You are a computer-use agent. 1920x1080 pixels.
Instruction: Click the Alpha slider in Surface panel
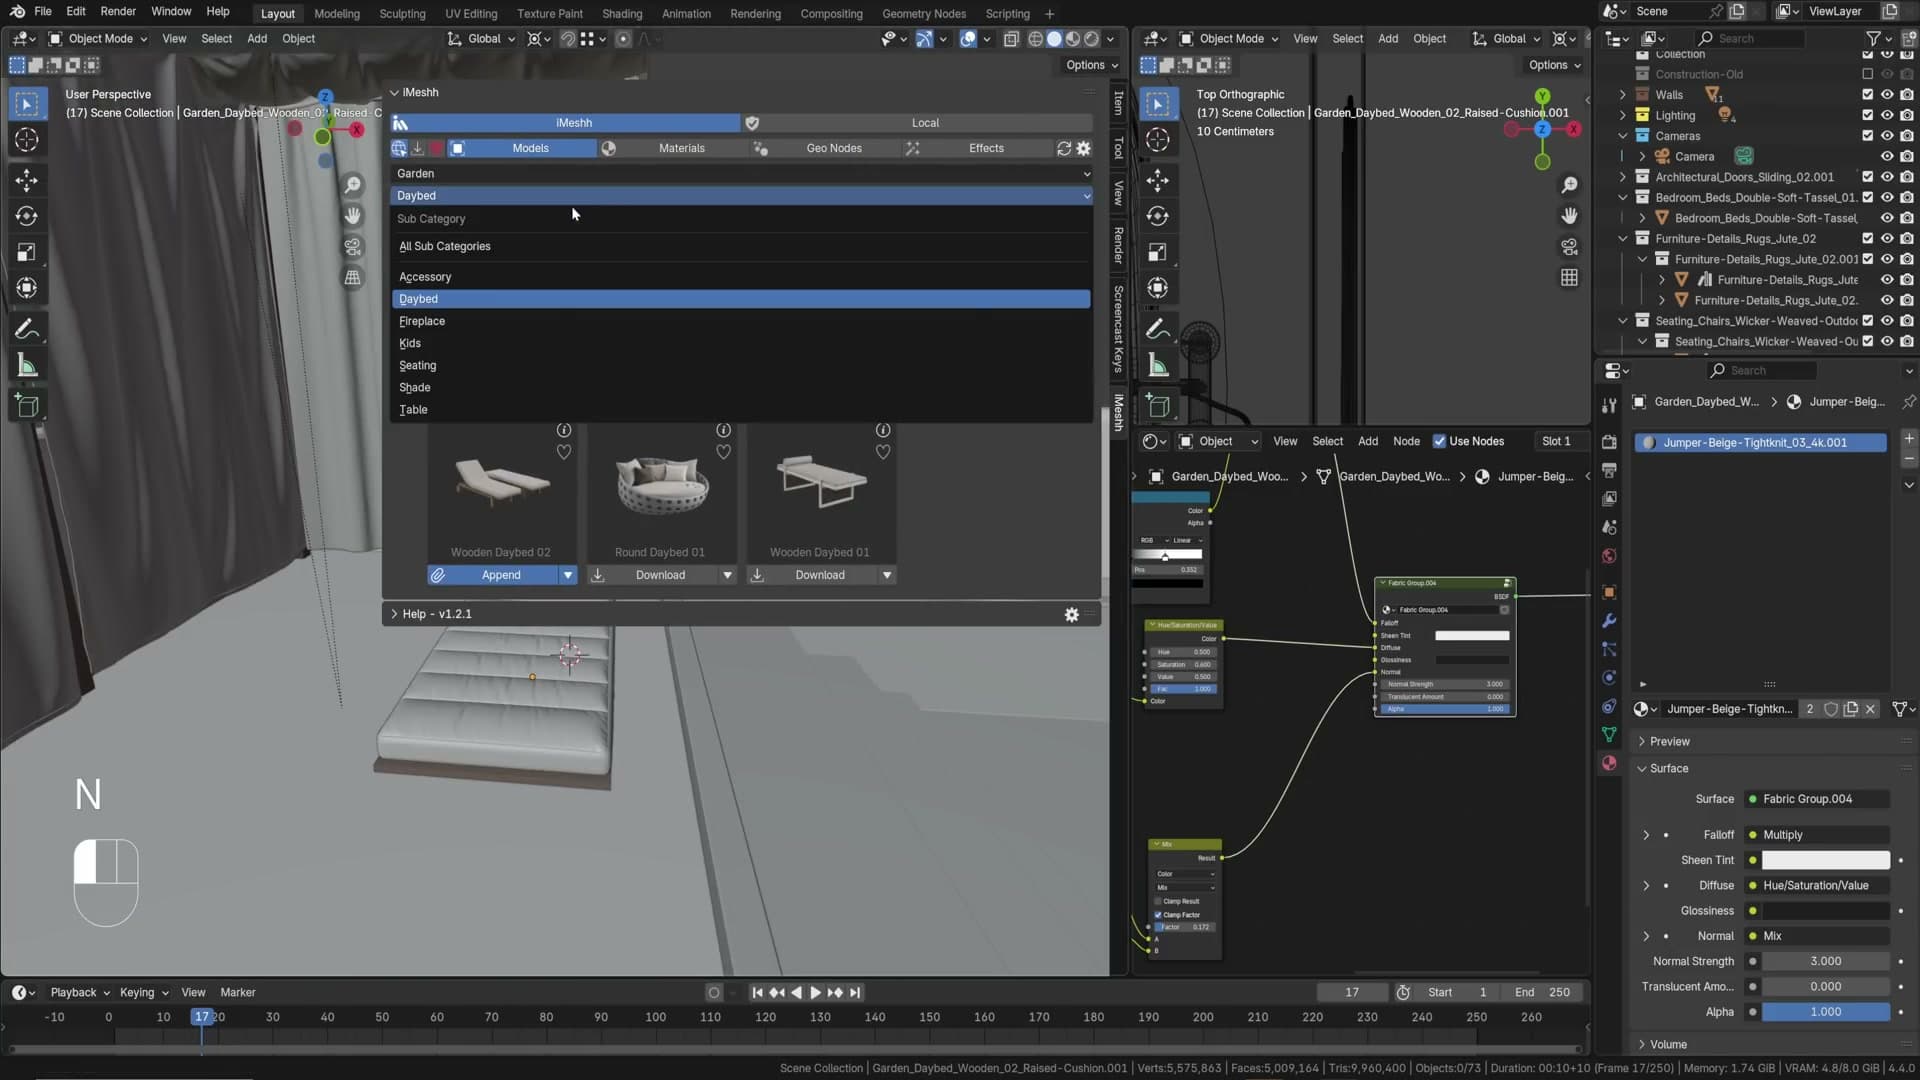(x=1825, y=1012)
